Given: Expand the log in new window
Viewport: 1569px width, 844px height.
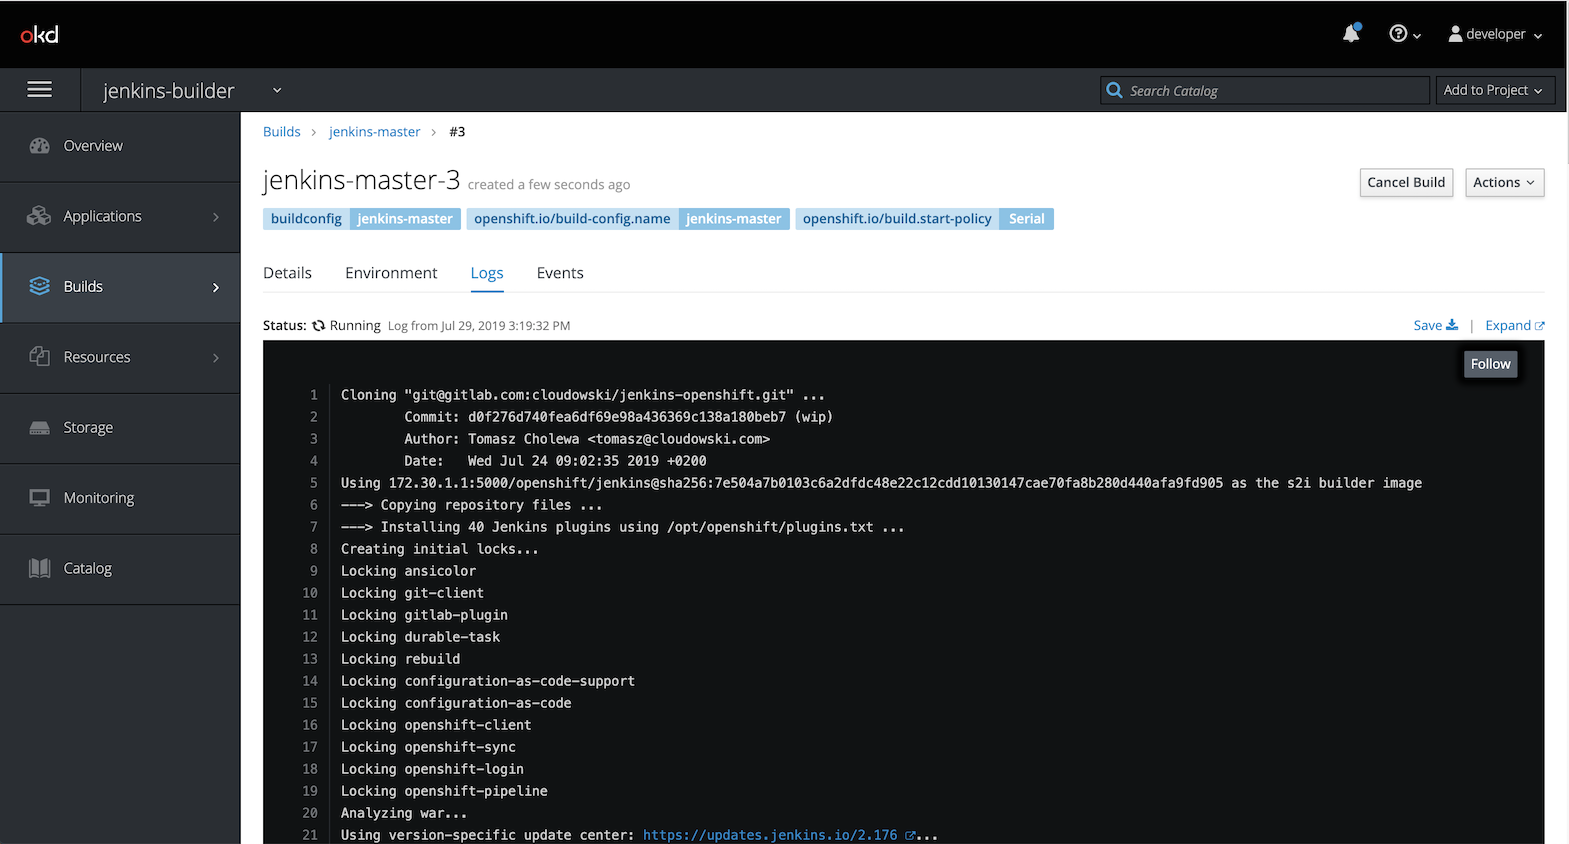Looking at the screenshot, I should coord(1515,325).
